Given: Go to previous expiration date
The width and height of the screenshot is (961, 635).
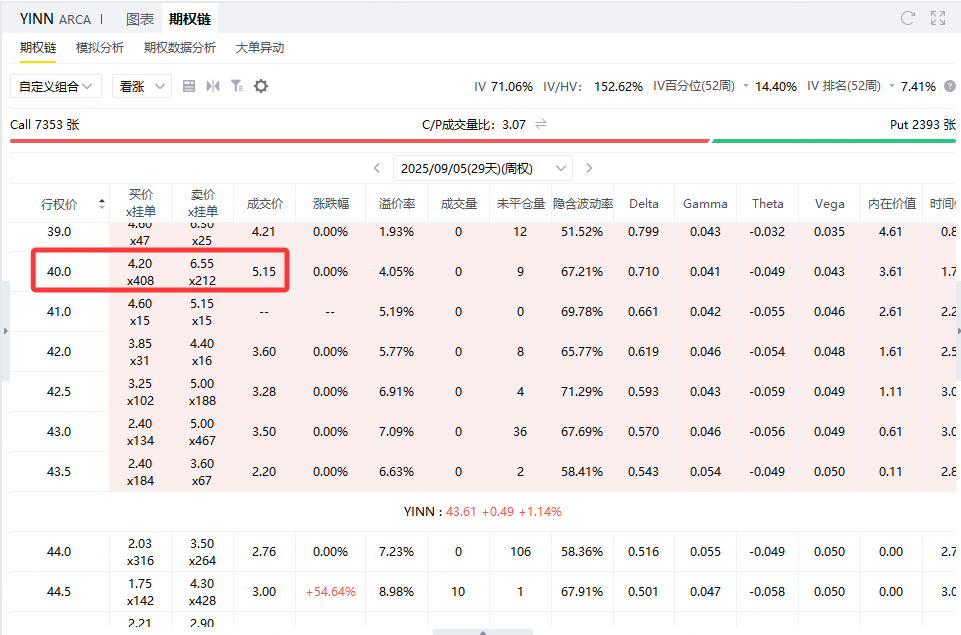Looking at the screenshot, I should [x=377, y=168].
